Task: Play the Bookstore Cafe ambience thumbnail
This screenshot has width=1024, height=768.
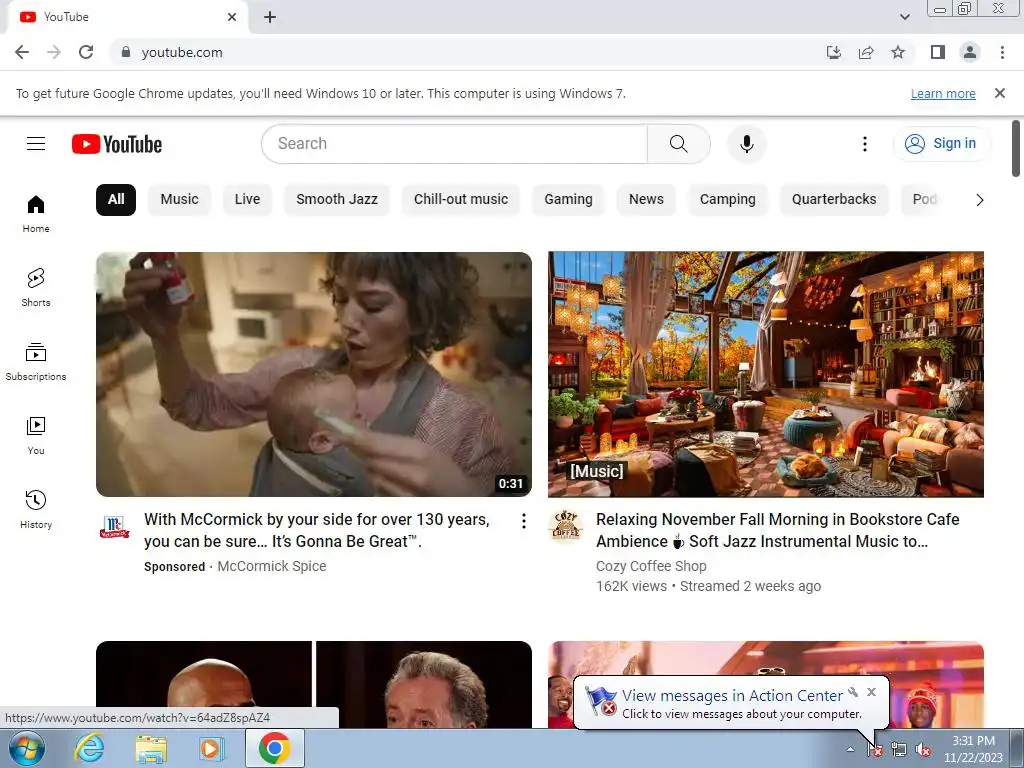Action: (x=765, y=374)
